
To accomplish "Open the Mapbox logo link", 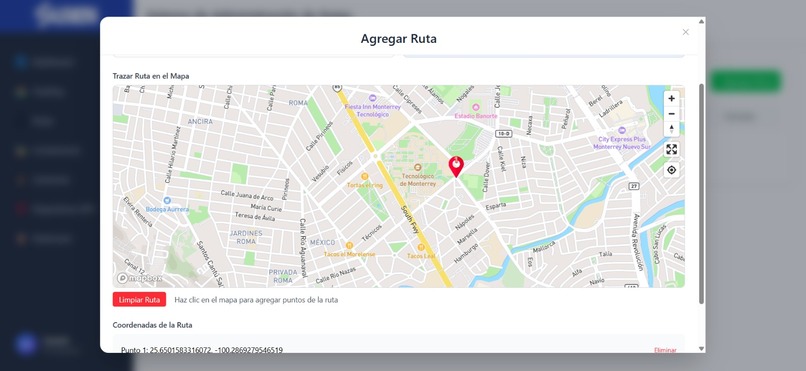I will click(139, 278).
